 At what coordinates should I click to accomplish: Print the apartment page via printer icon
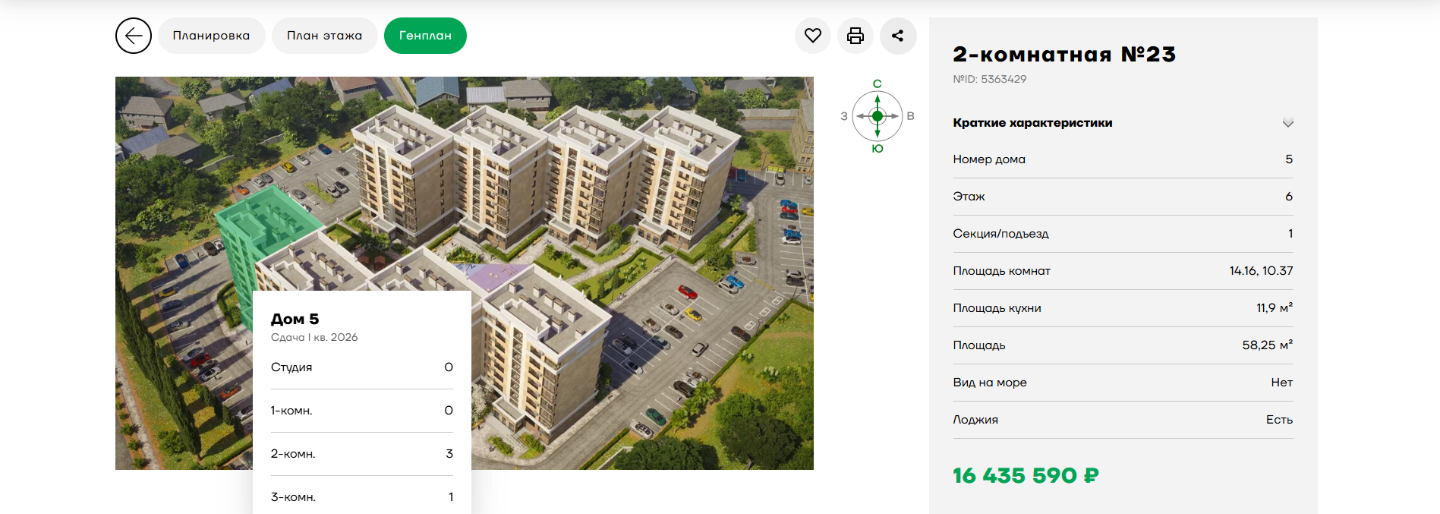point(855,36)
